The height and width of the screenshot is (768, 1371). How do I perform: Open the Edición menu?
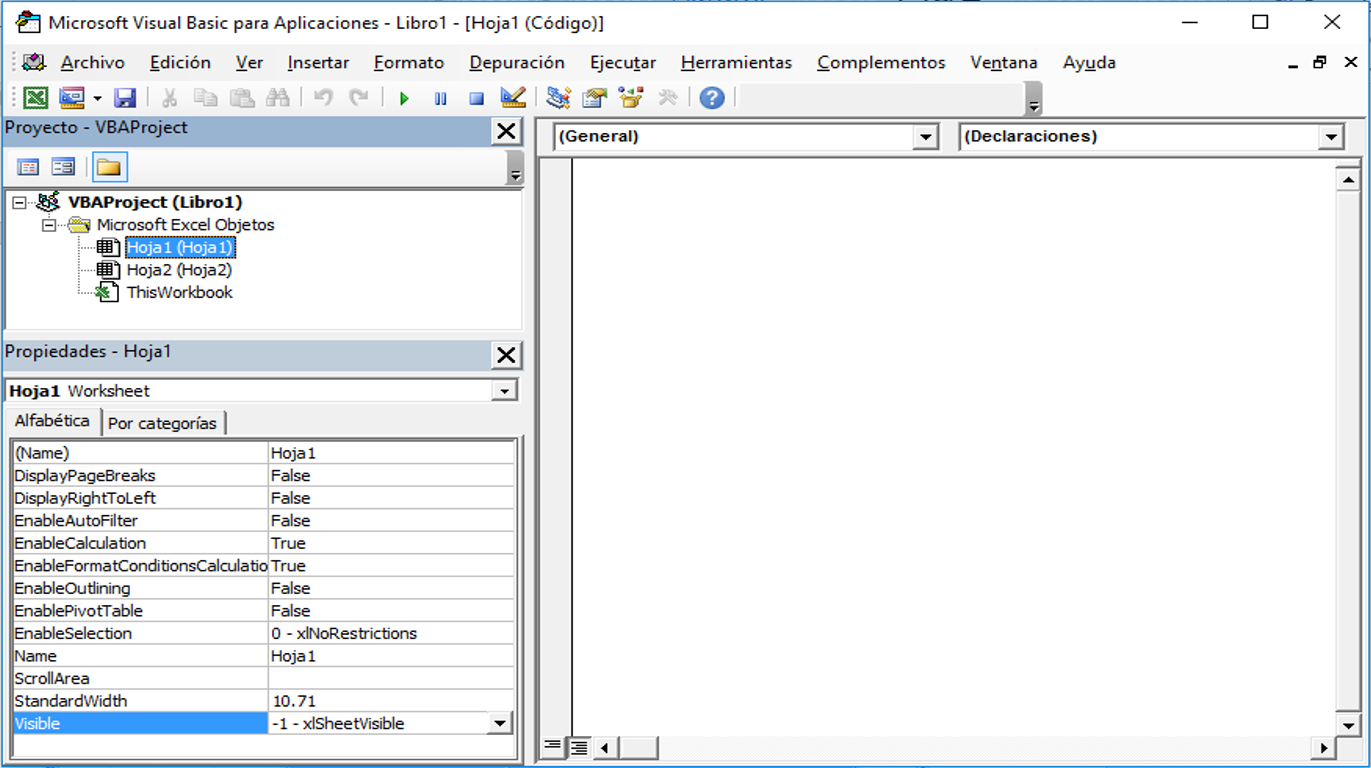point(180,62)
